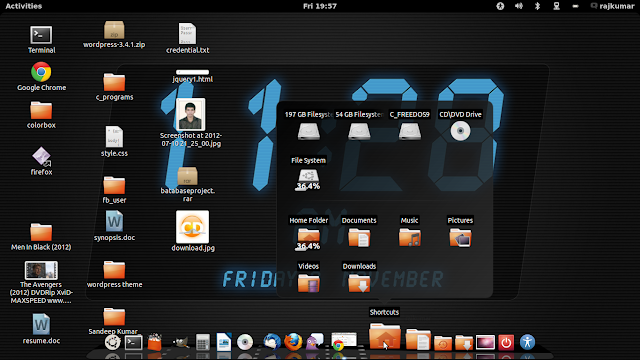Select the batabaseproject.rar archive
This screenshot has height=360, width=640.
187,176
